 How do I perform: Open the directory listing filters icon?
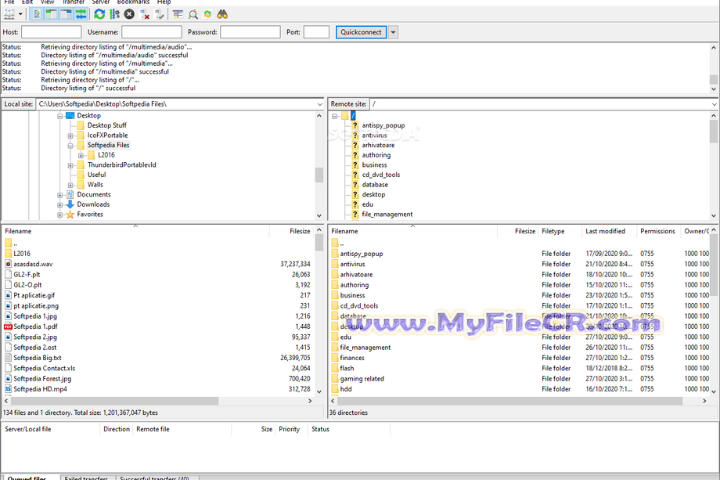(178, 14)
